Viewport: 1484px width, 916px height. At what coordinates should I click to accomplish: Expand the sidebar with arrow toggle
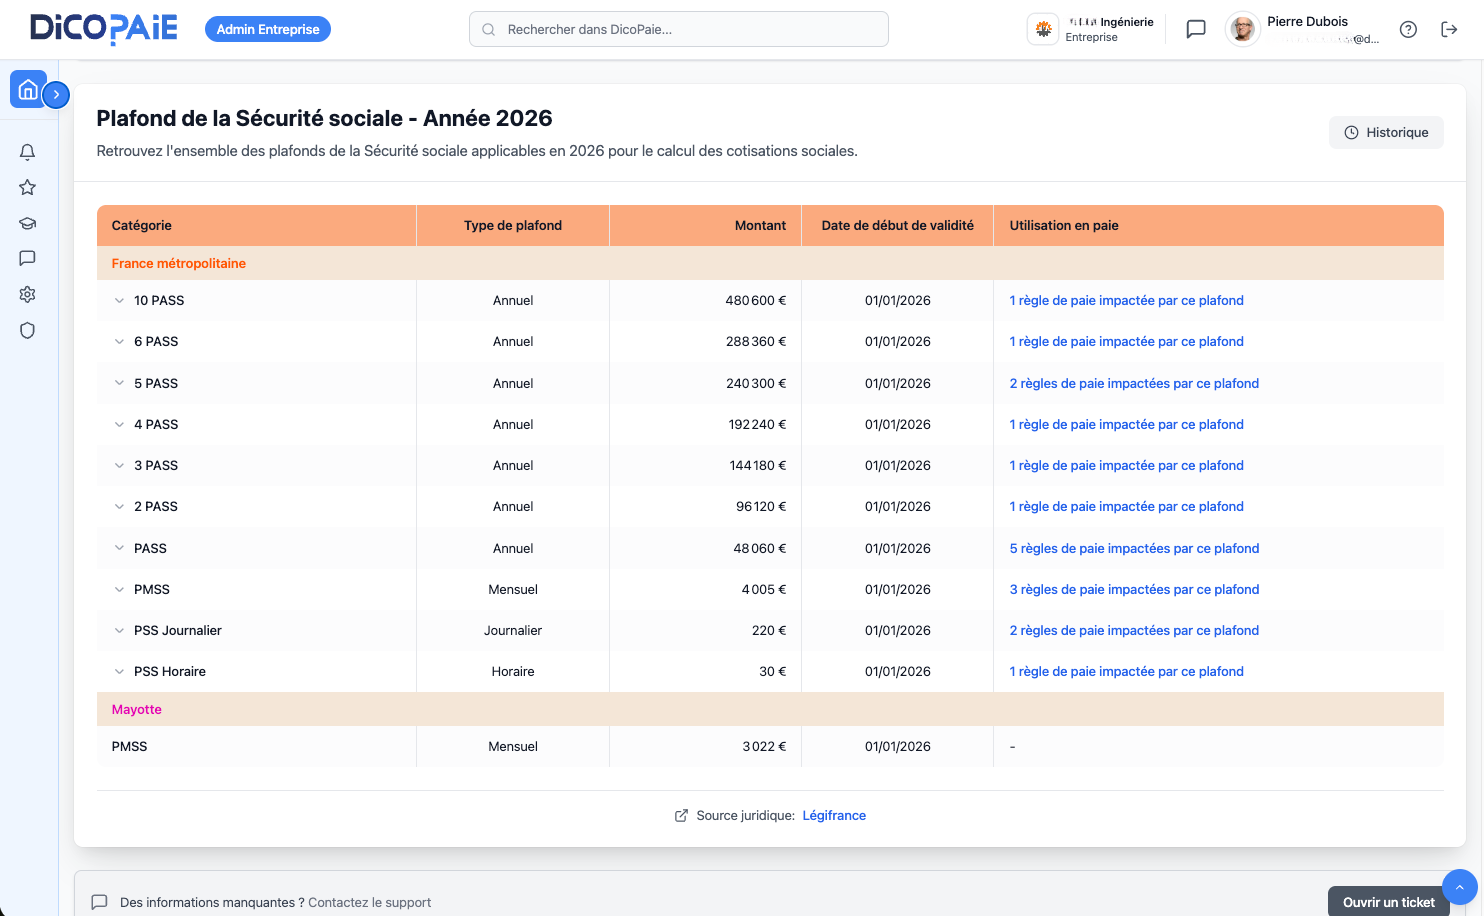57,94
